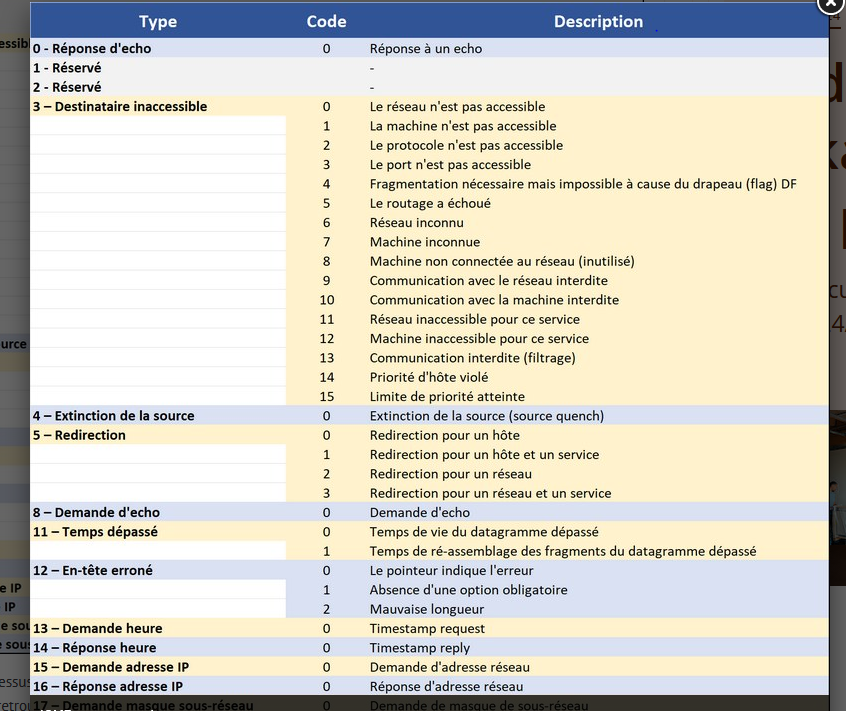The image size is (846, 711).
Task: Click 'Le port n'est pas accessible' description
Action: tap(450, 165)
